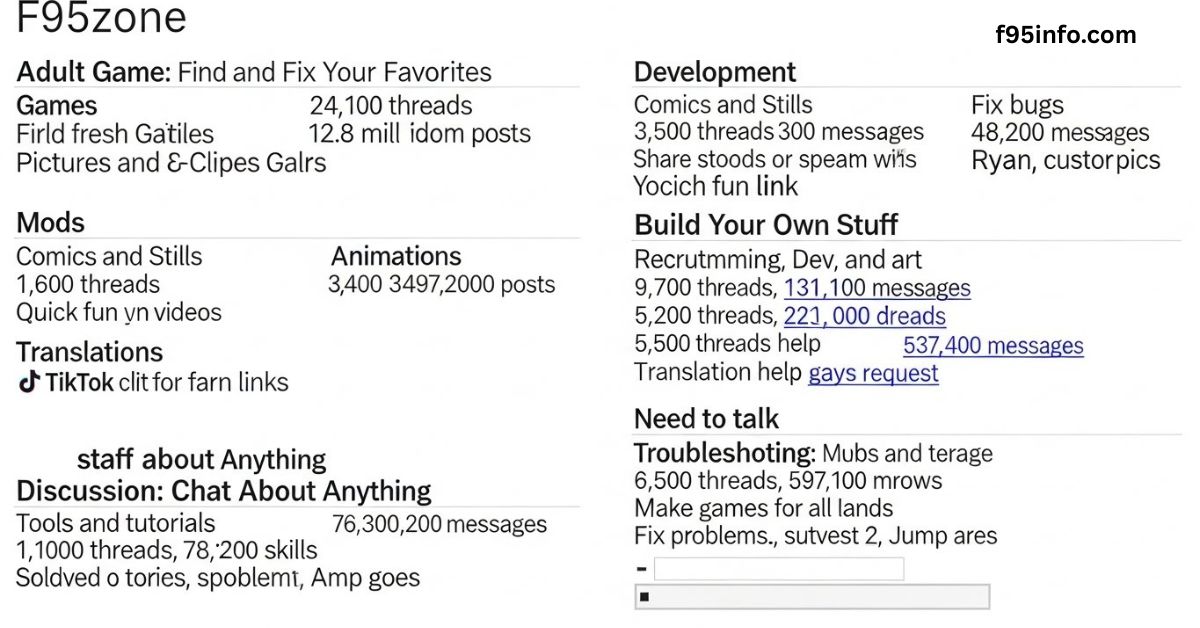Open the Build Your Own Stuff section
1200x628 pixels.
(766, 224)
